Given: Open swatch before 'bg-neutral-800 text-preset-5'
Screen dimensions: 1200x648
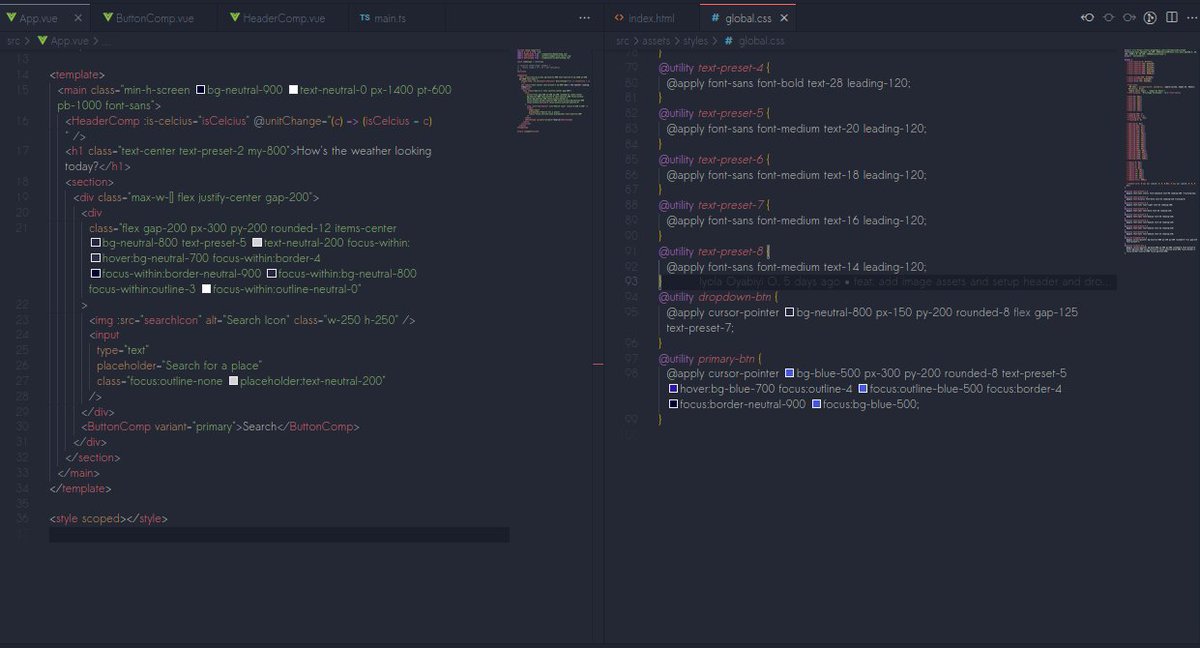Looking at the screenshot, I should pyautogui.click(x=95, y=243).
